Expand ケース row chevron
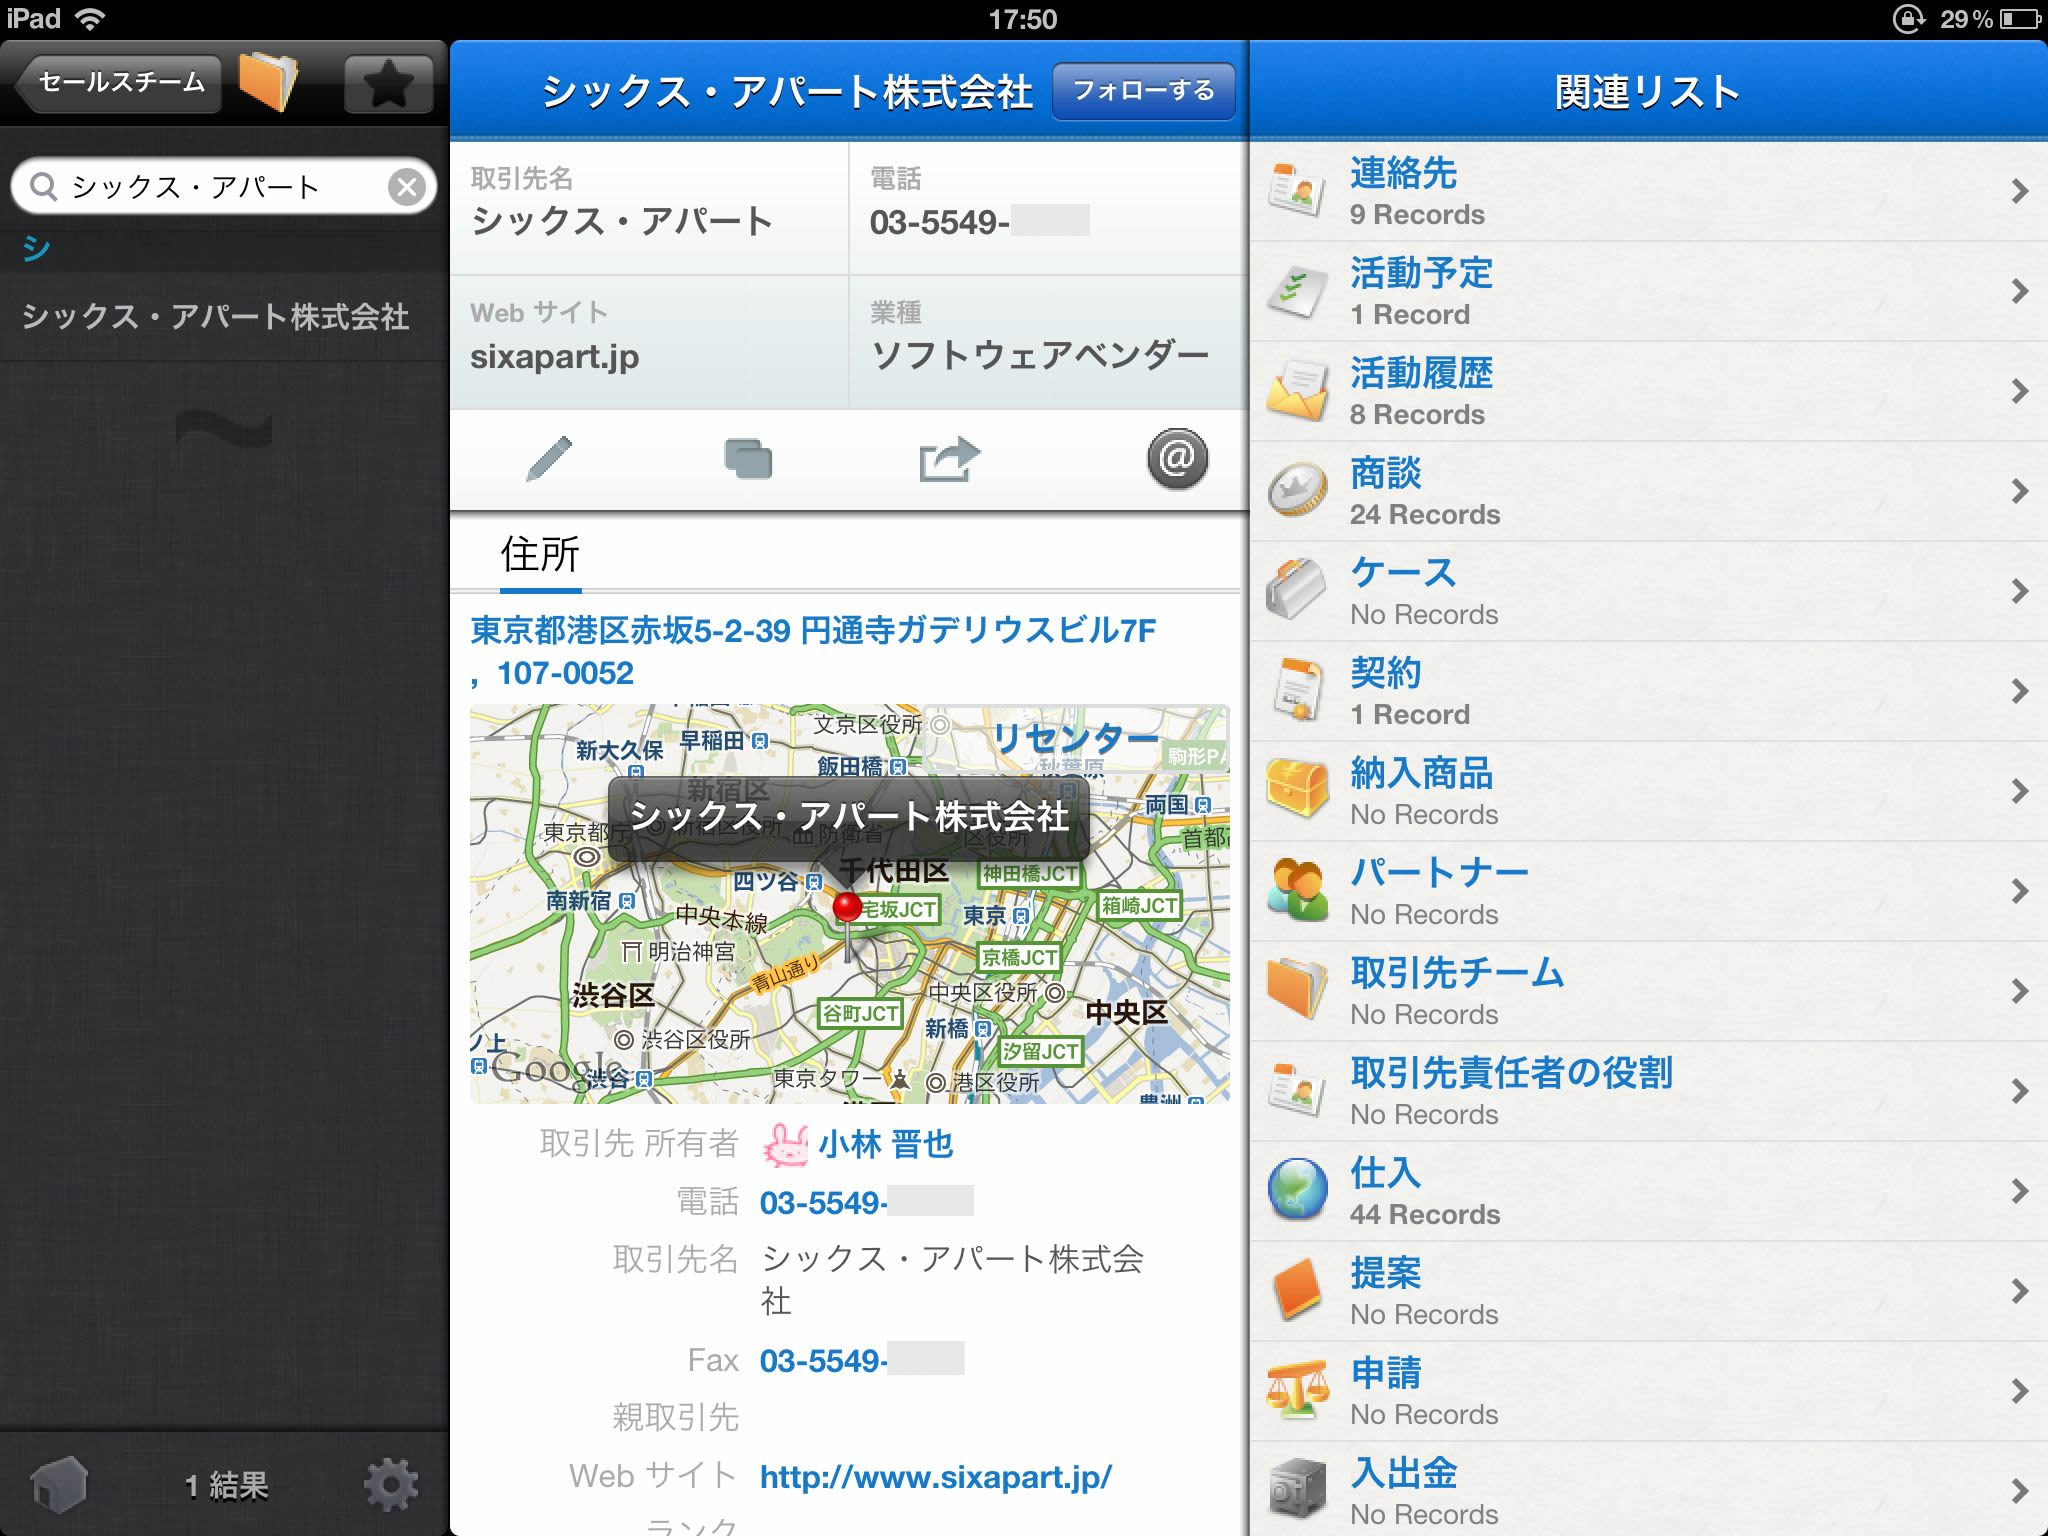The width and height of the screenshot is (2048, 1536). [x=2020, y=591]
